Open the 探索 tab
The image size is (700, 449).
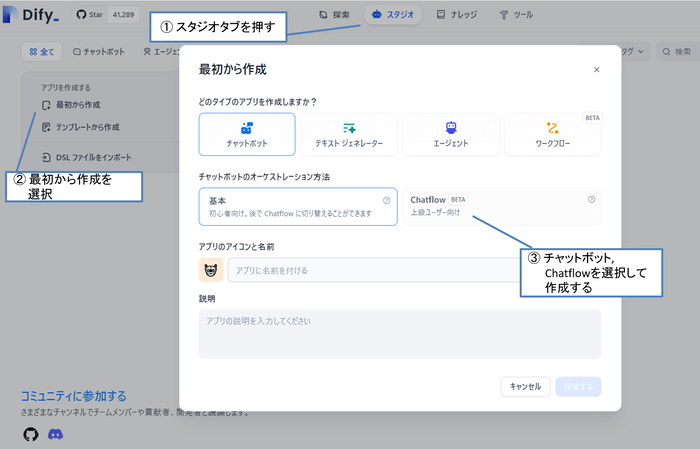[334, 15]
